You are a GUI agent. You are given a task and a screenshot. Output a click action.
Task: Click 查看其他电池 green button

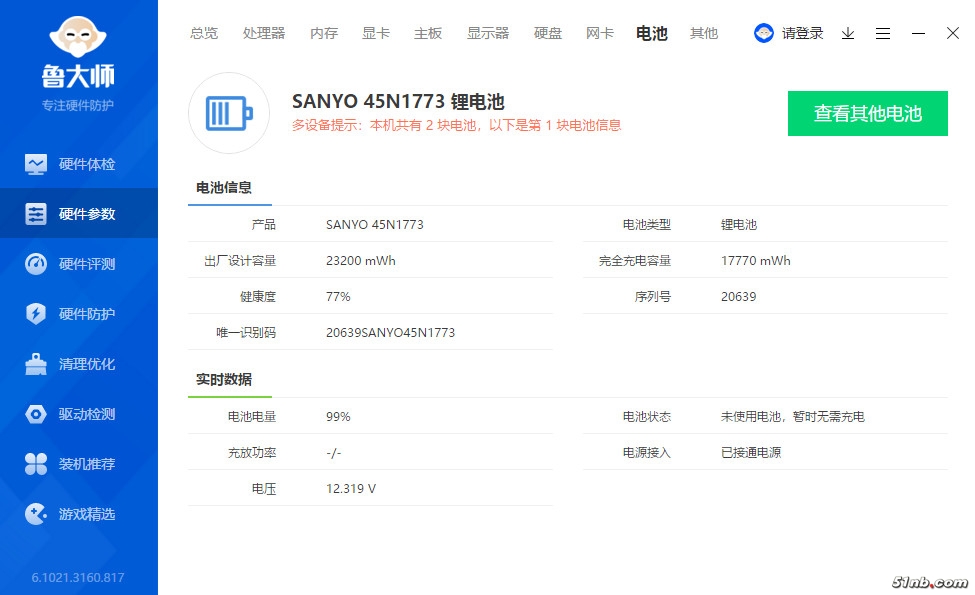867,113
